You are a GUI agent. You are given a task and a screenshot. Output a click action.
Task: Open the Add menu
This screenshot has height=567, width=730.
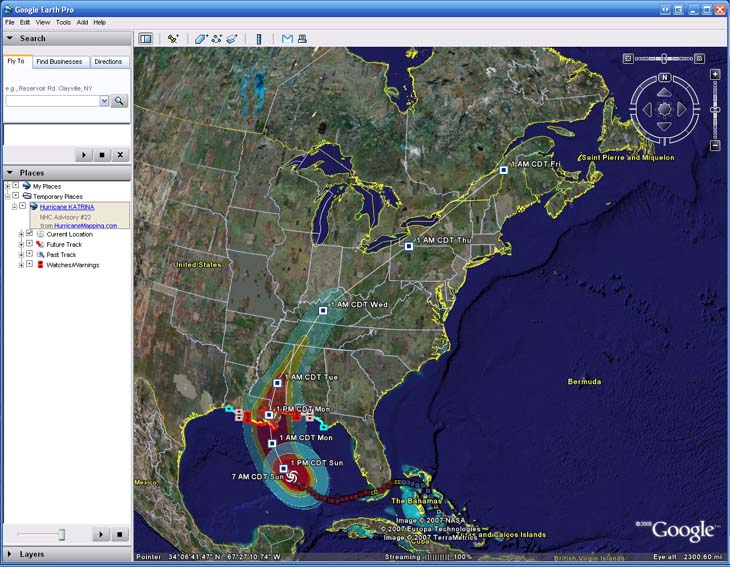(x=82, y=22)
